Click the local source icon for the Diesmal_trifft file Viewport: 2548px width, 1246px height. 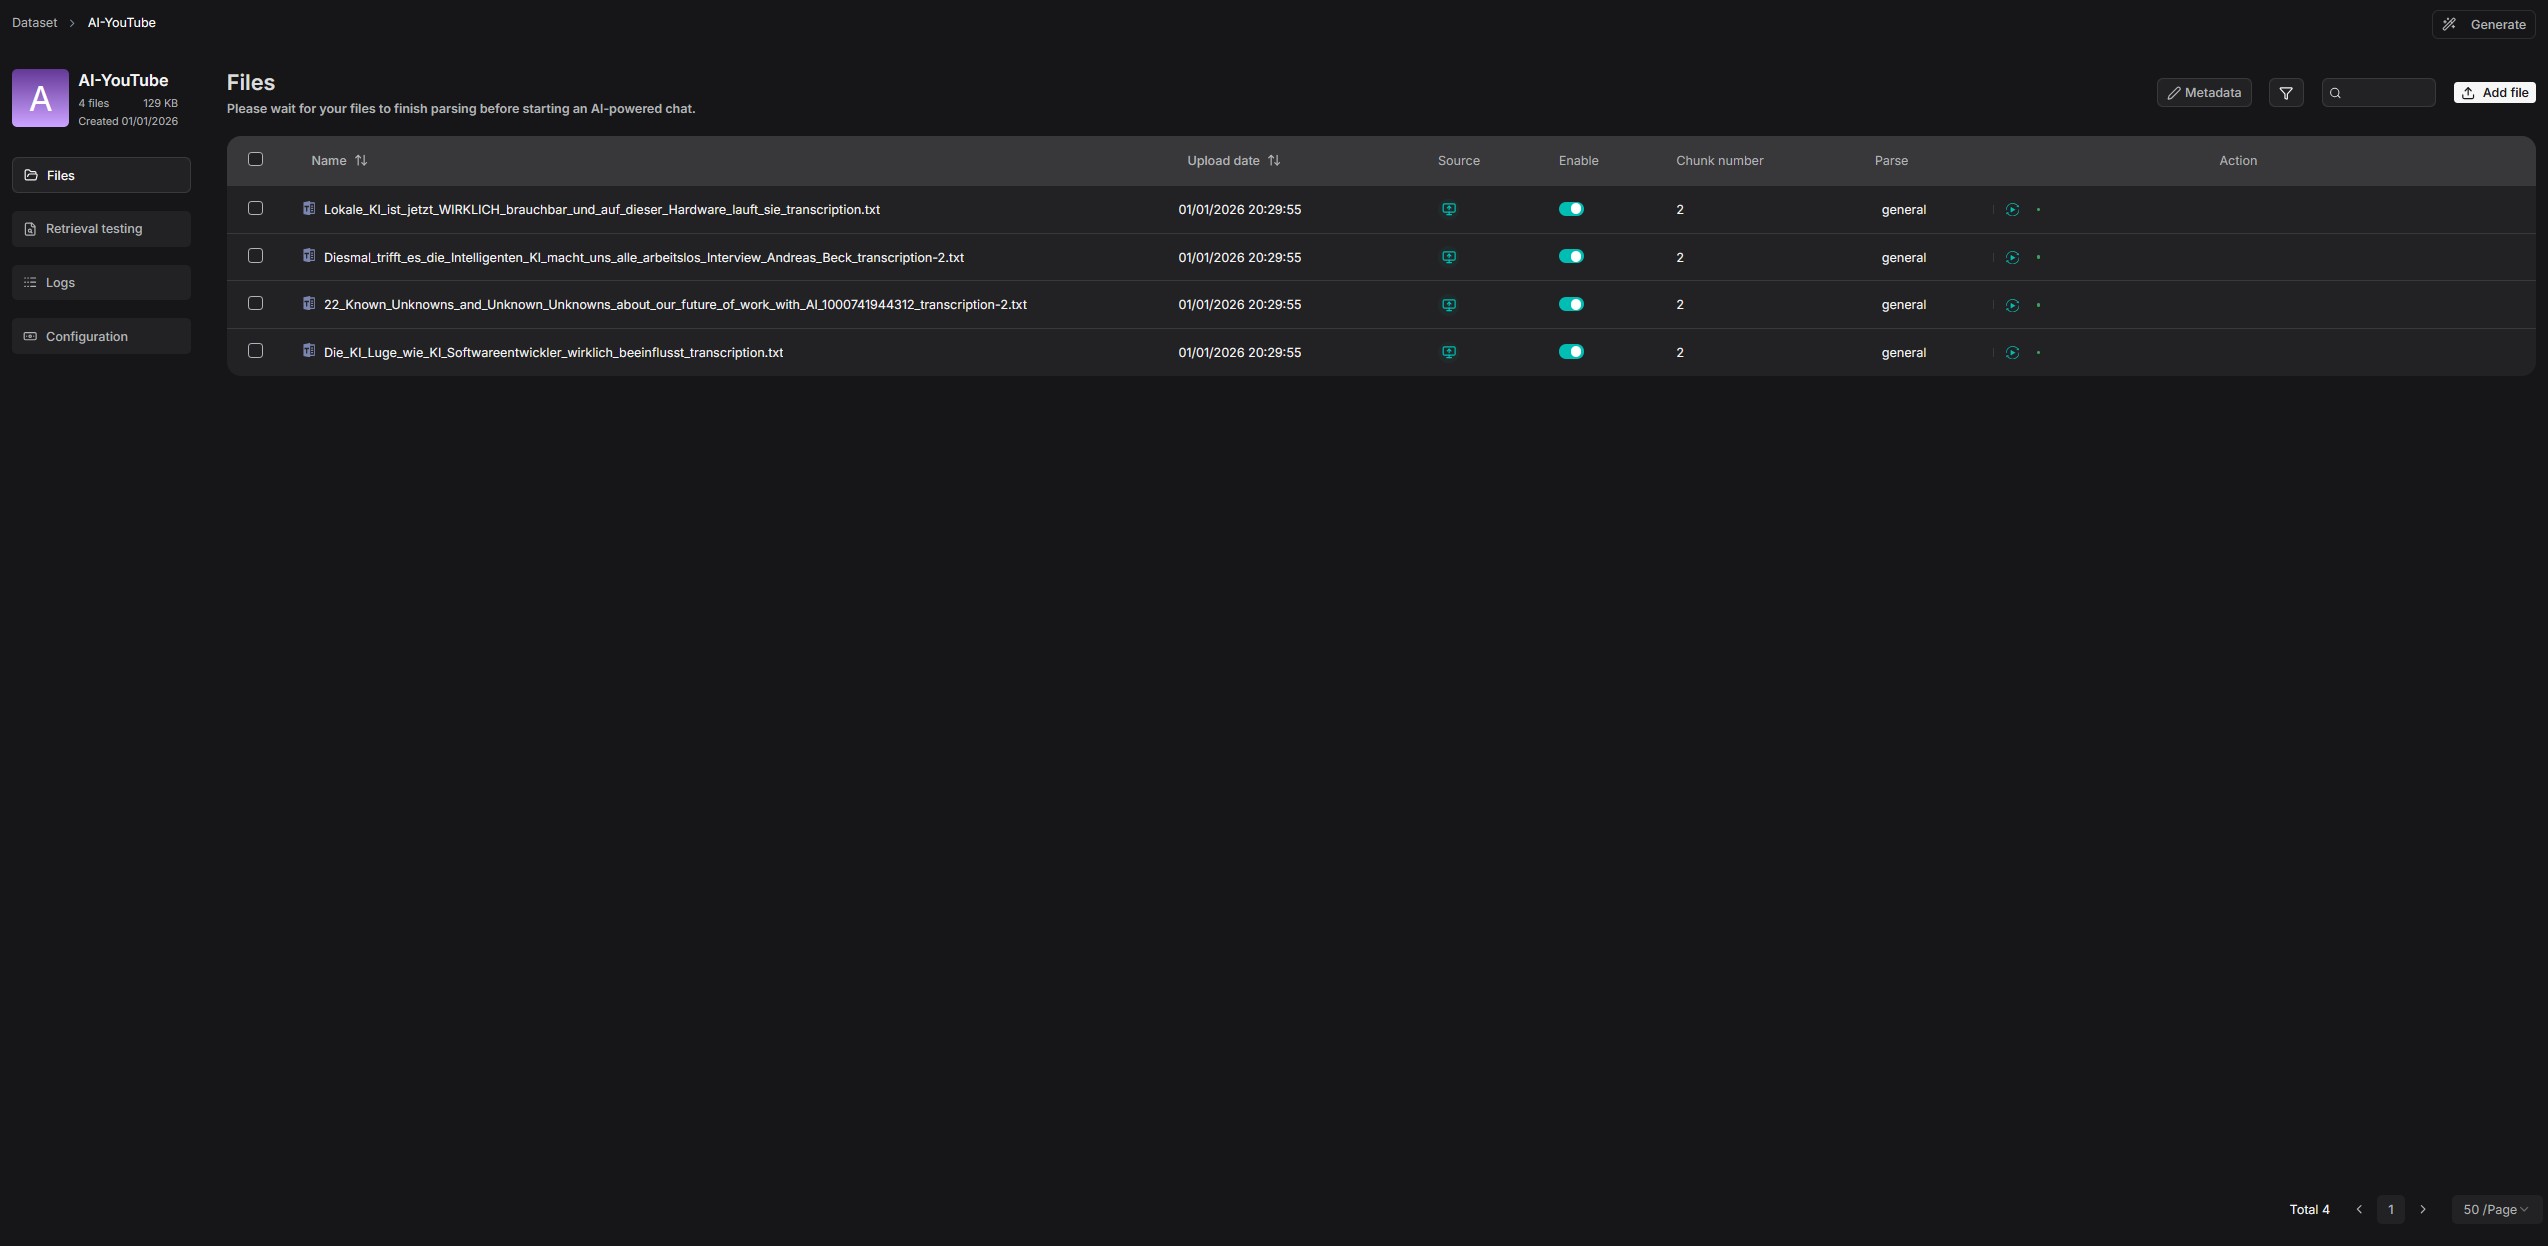coord(1448,257)
